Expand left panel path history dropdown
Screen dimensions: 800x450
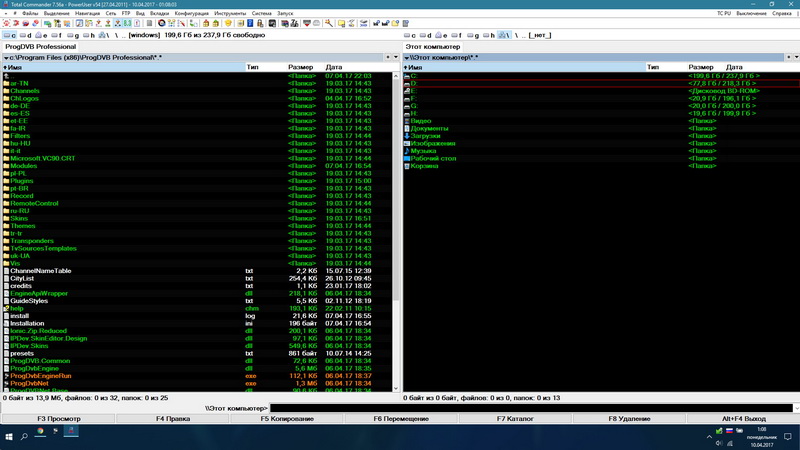[6, 57]
